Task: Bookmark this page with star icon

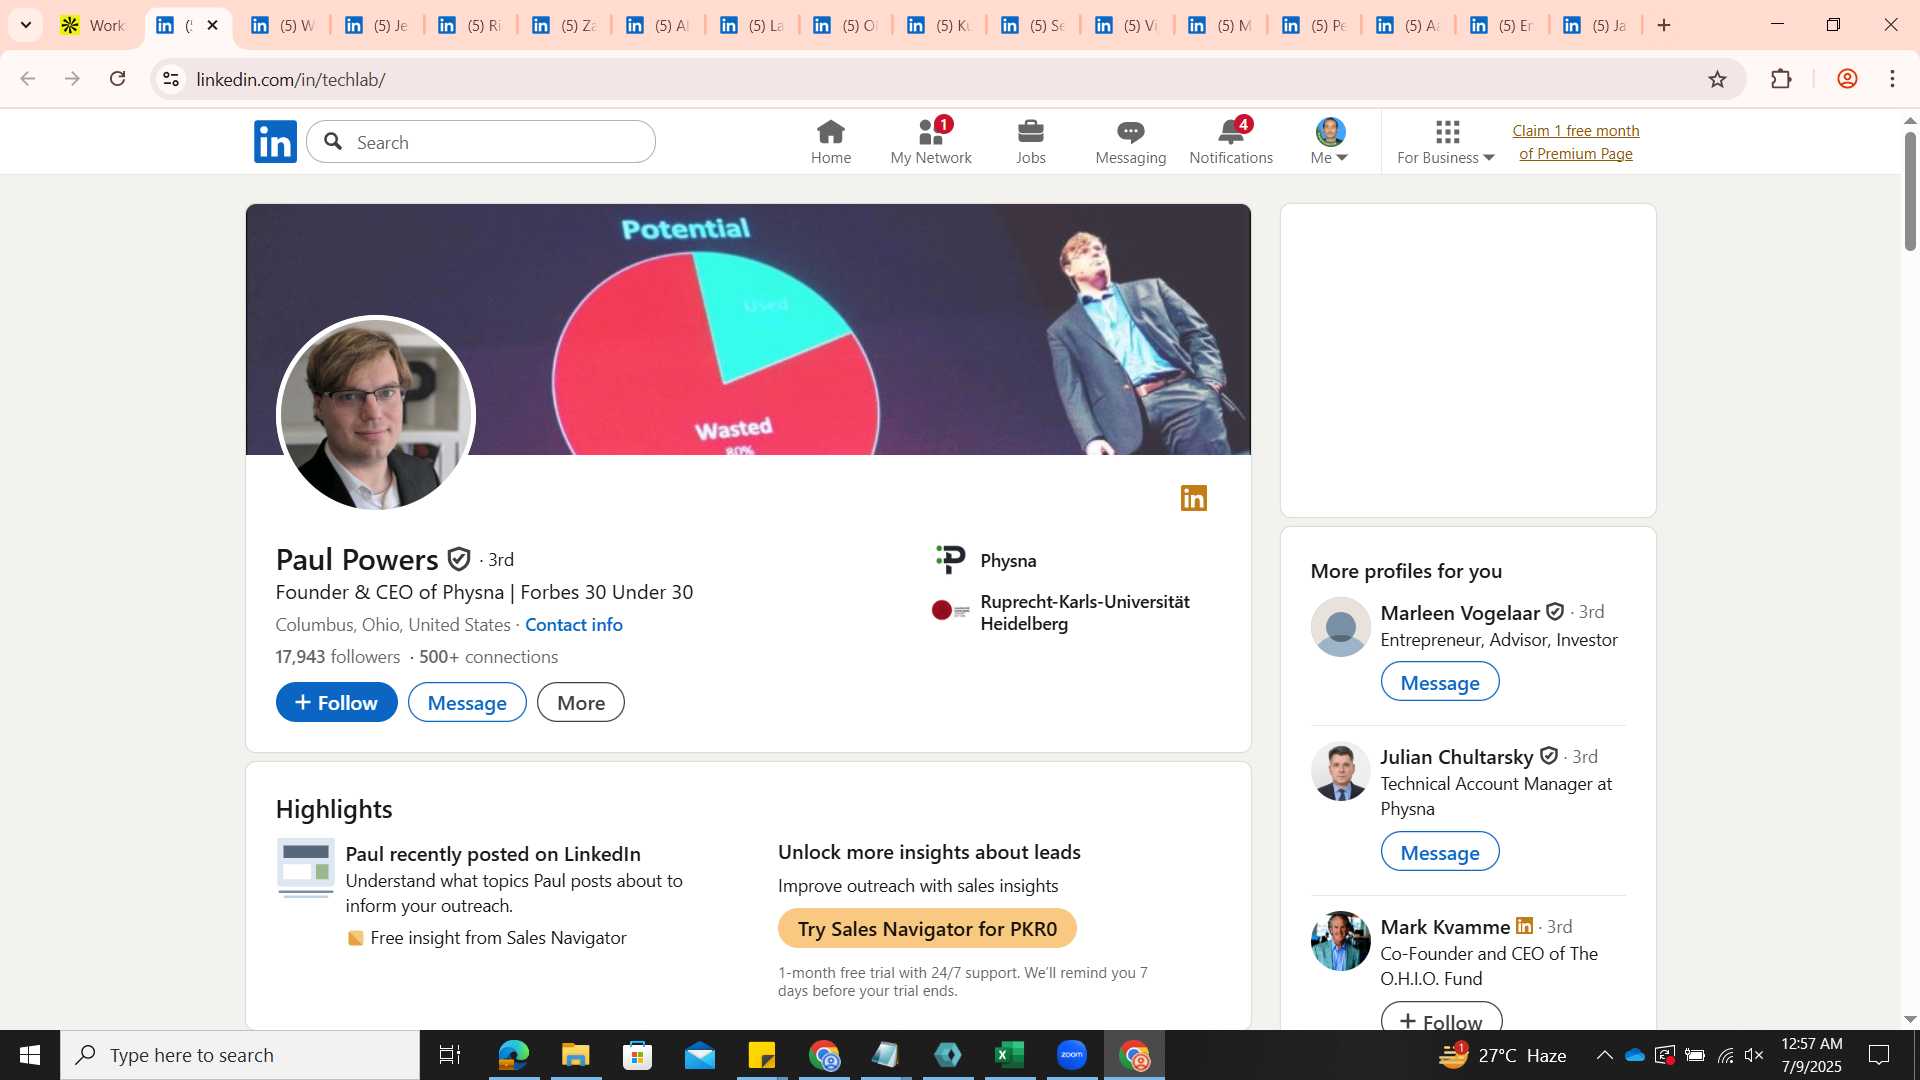Action: [1717, 79]
